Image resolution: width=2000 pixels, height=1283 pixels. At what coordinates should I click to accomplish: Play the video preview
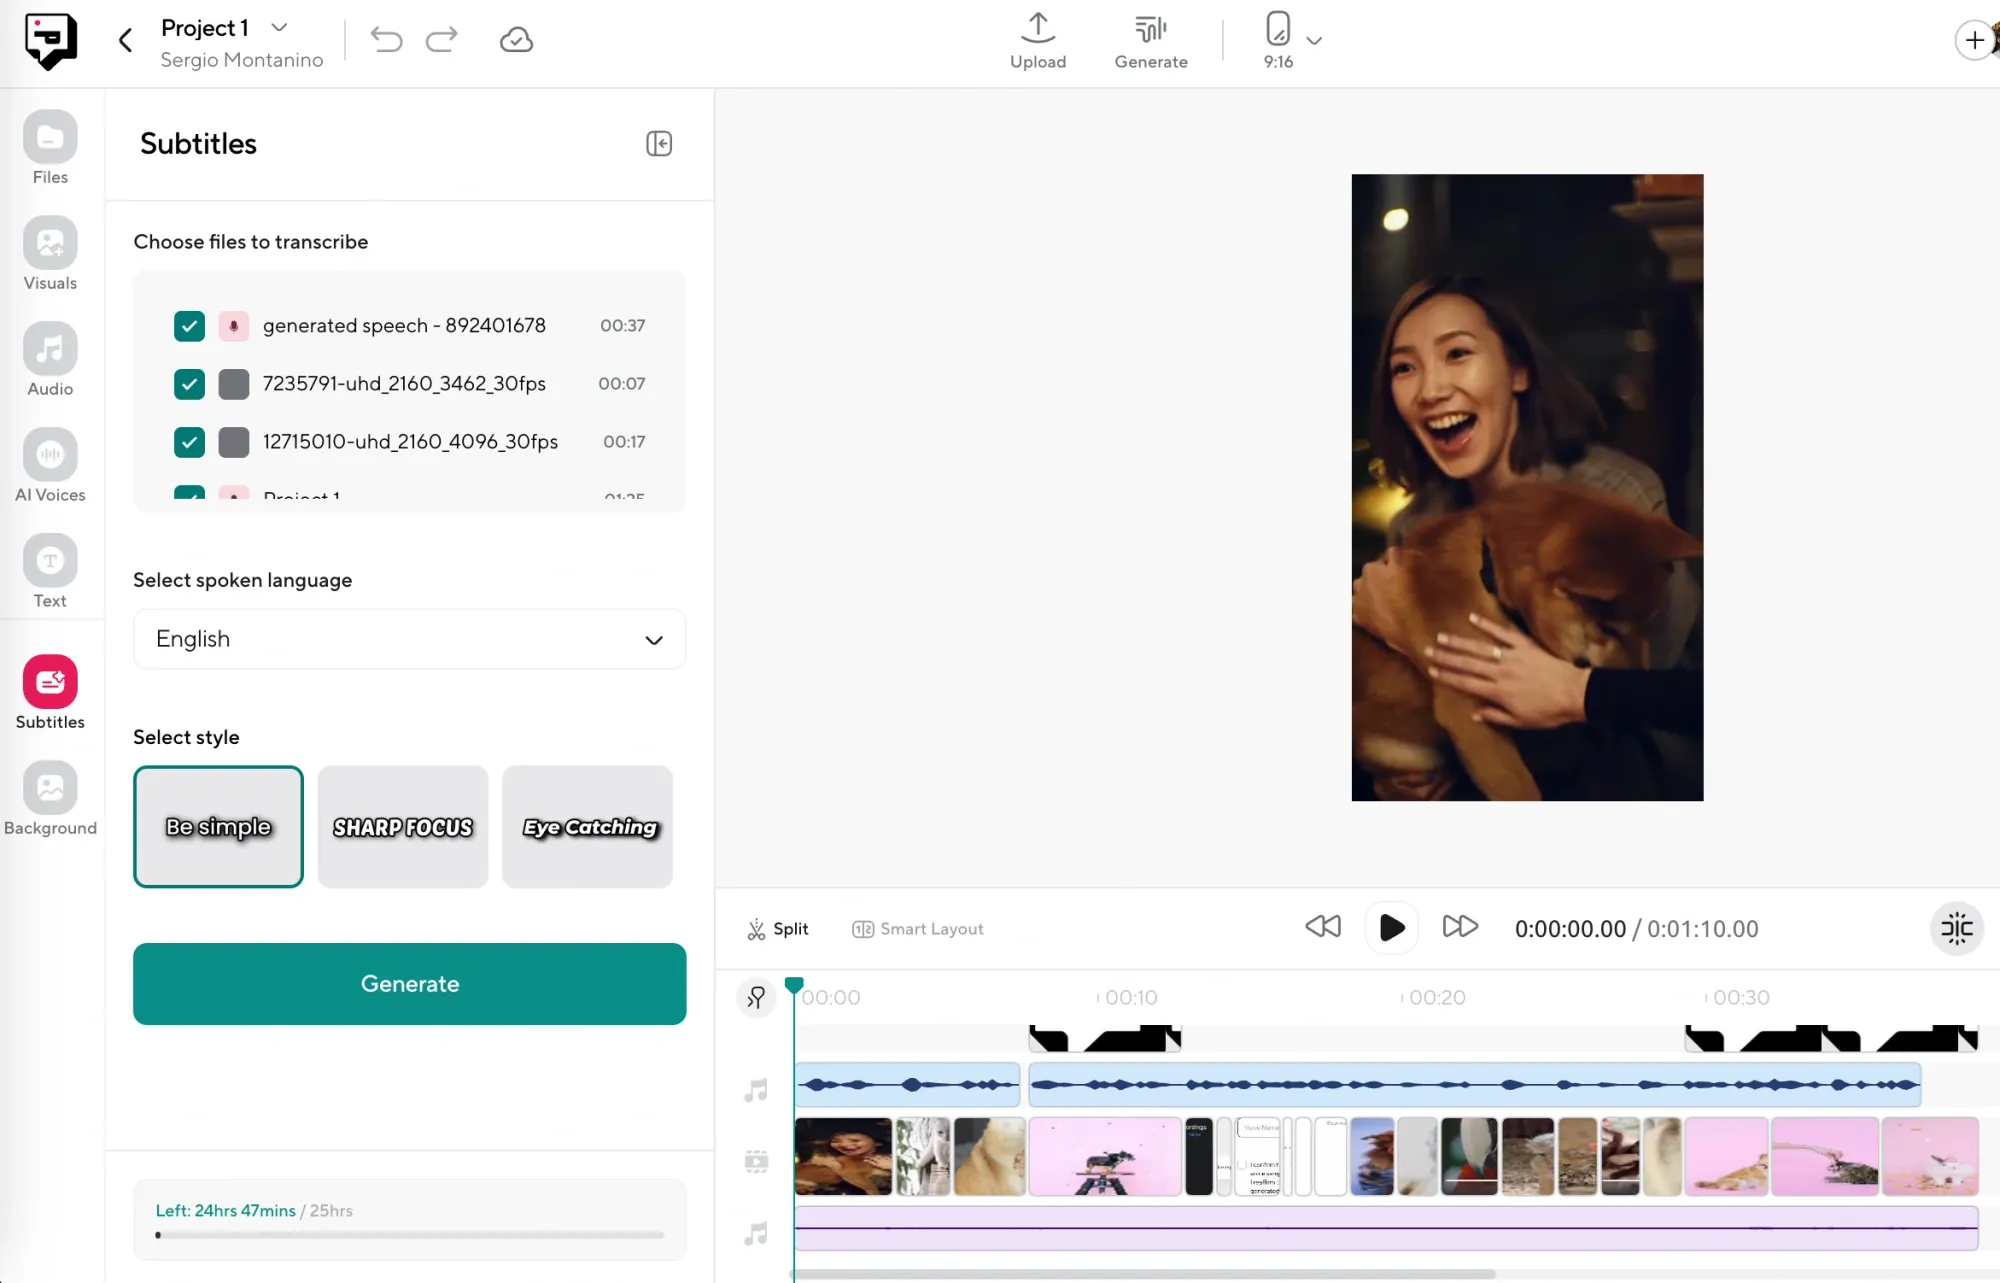(x=1390, y=927)
